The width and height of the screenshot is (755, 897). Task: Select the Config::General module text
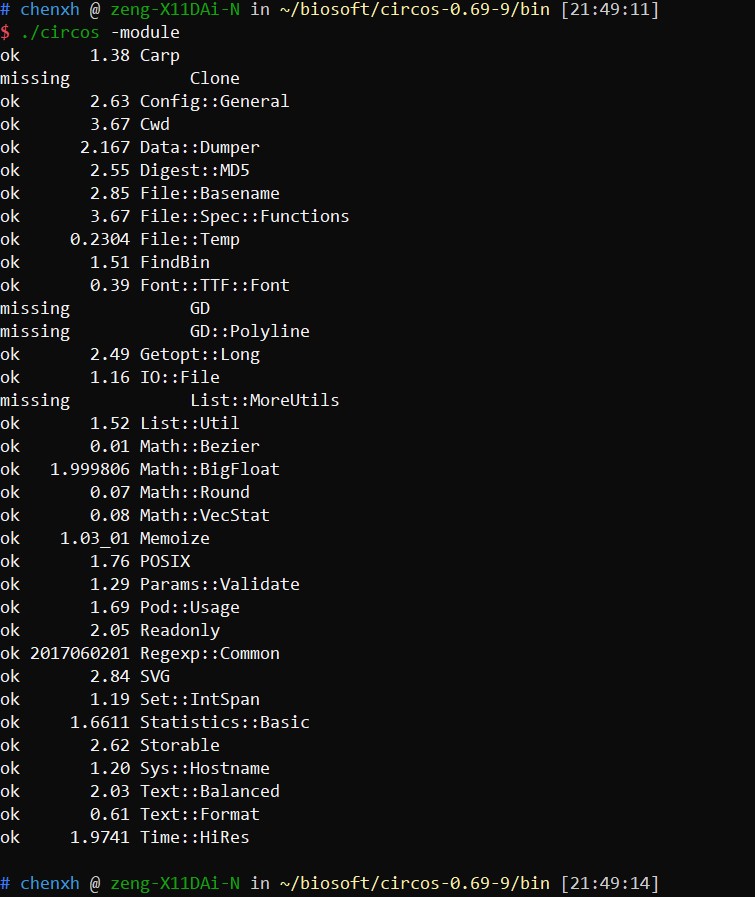coord(214,101)
